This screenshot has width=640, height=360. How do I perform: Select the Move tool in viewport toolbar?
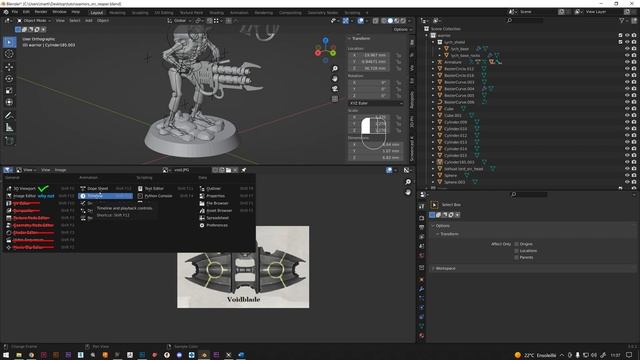point(9,67)
